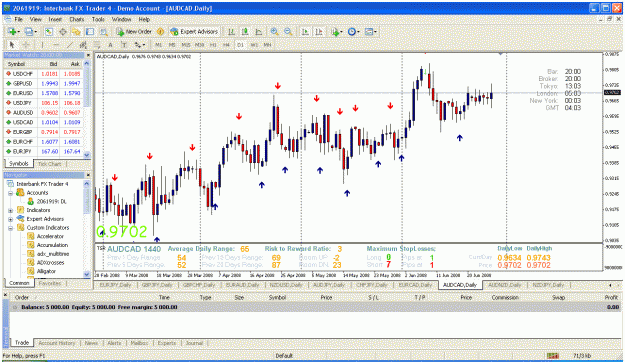Open the Strategy Tester magnifier icon

103,31
